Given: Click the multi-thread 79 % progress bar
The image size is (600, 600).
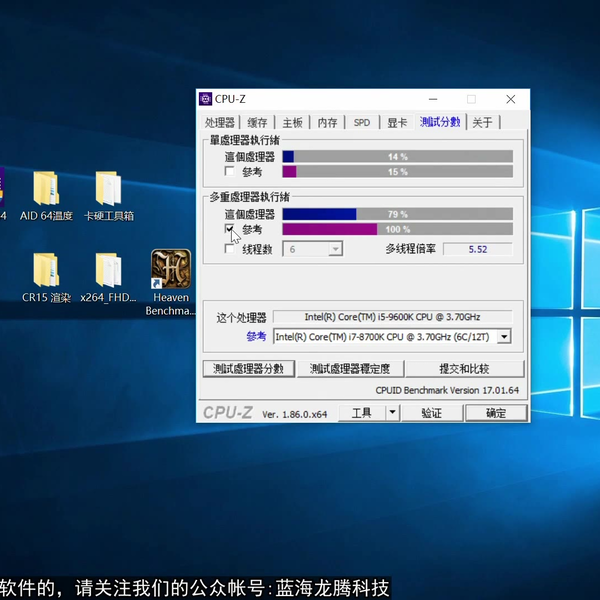Looking at the screenshot, I should 398,214.
